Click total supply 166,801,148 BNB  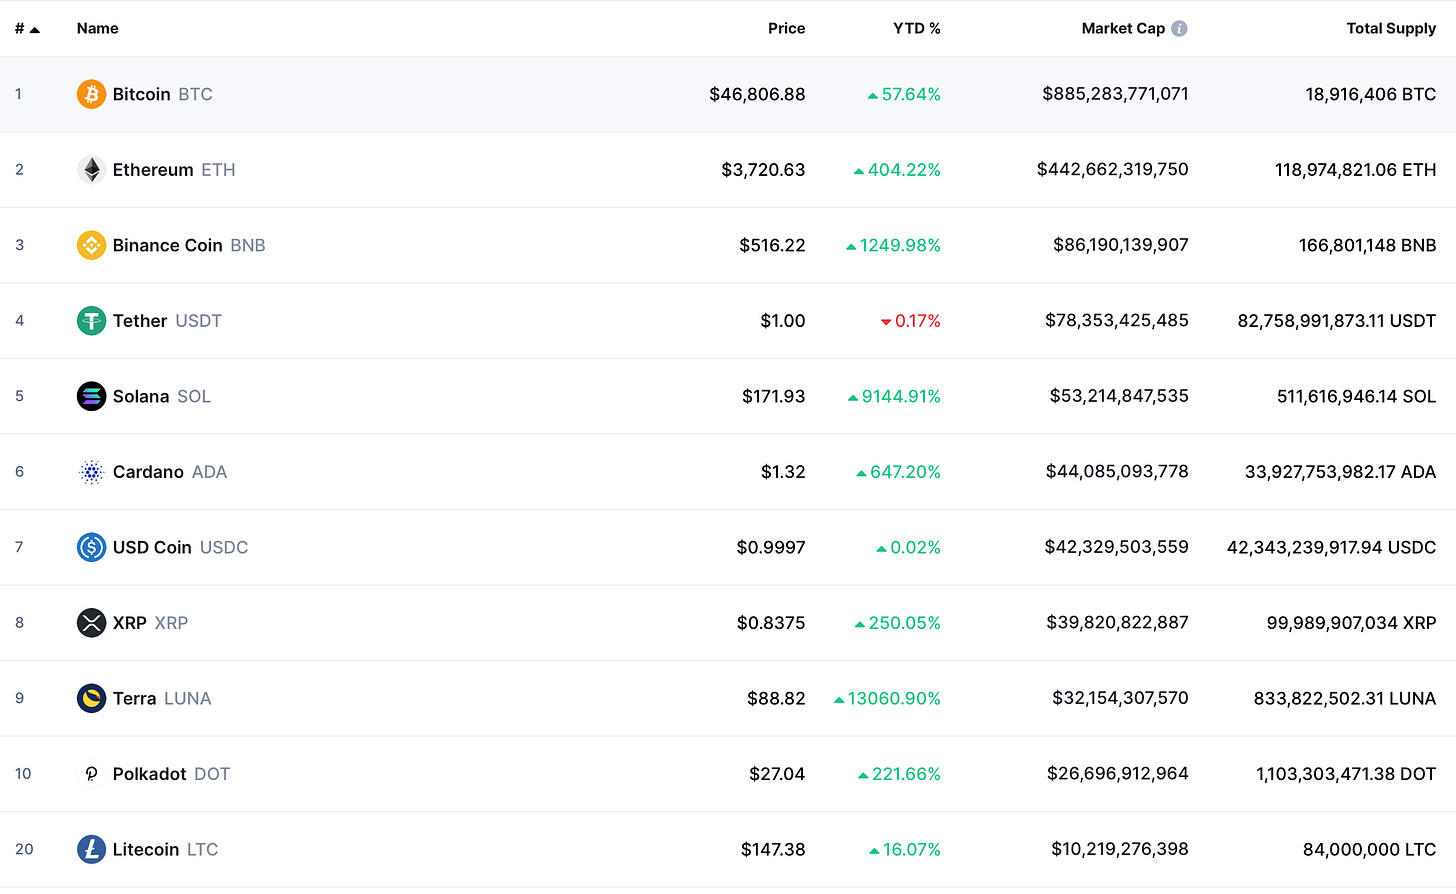[x=1368, y=245]
